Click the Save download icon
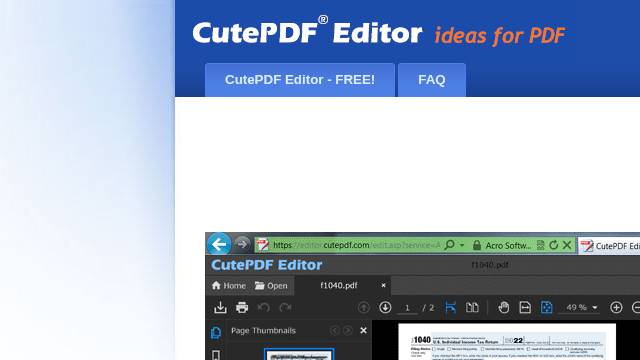The width and height of the screenshot is (640, 360). click(220, 307)
